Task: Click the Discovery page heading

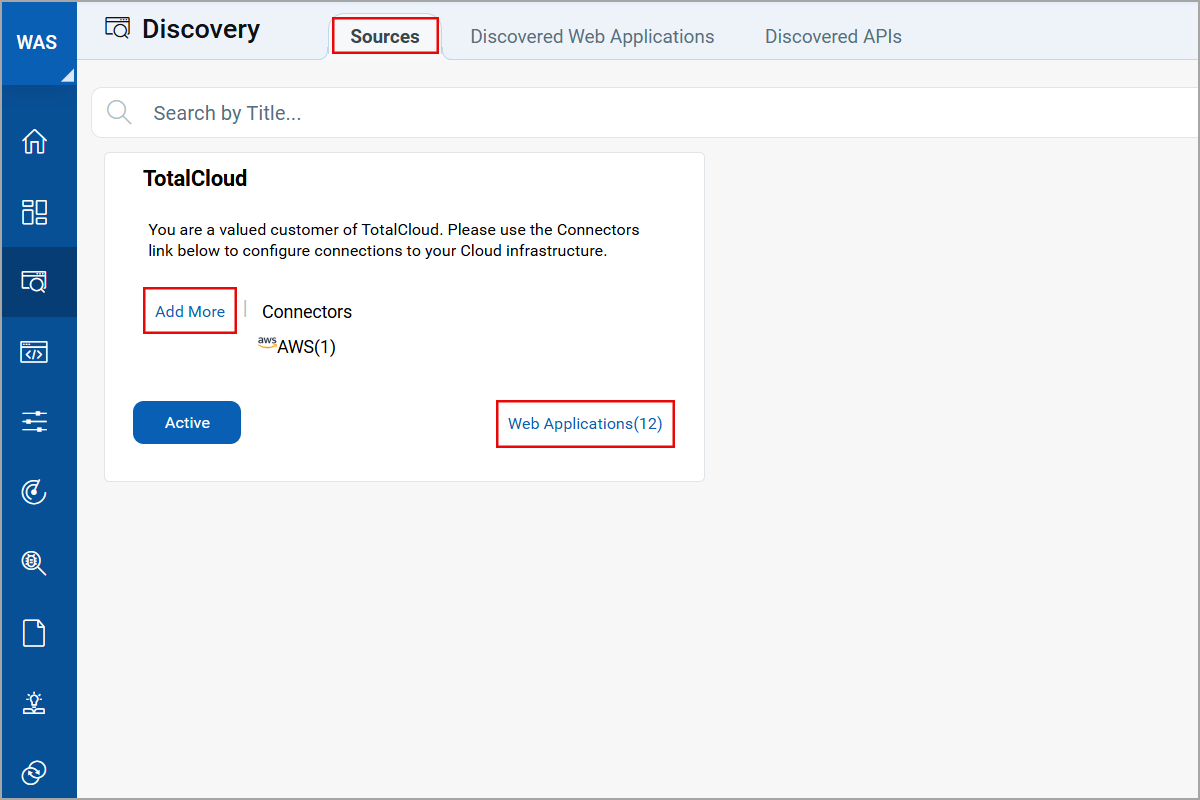Action: point(201,29)
